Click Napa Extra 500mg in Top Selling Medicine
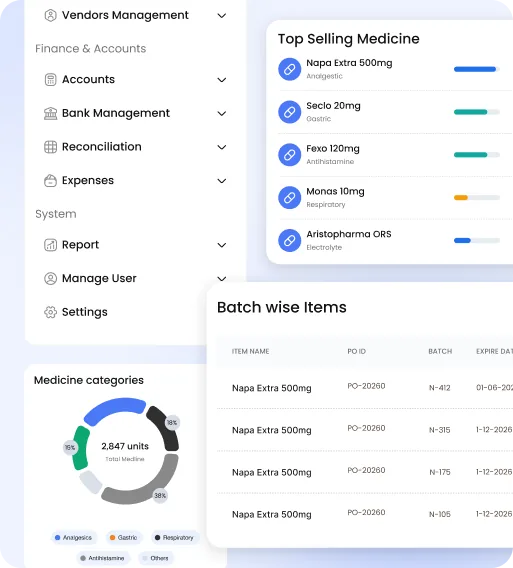513x568 pixels. [x=349, y=63]
